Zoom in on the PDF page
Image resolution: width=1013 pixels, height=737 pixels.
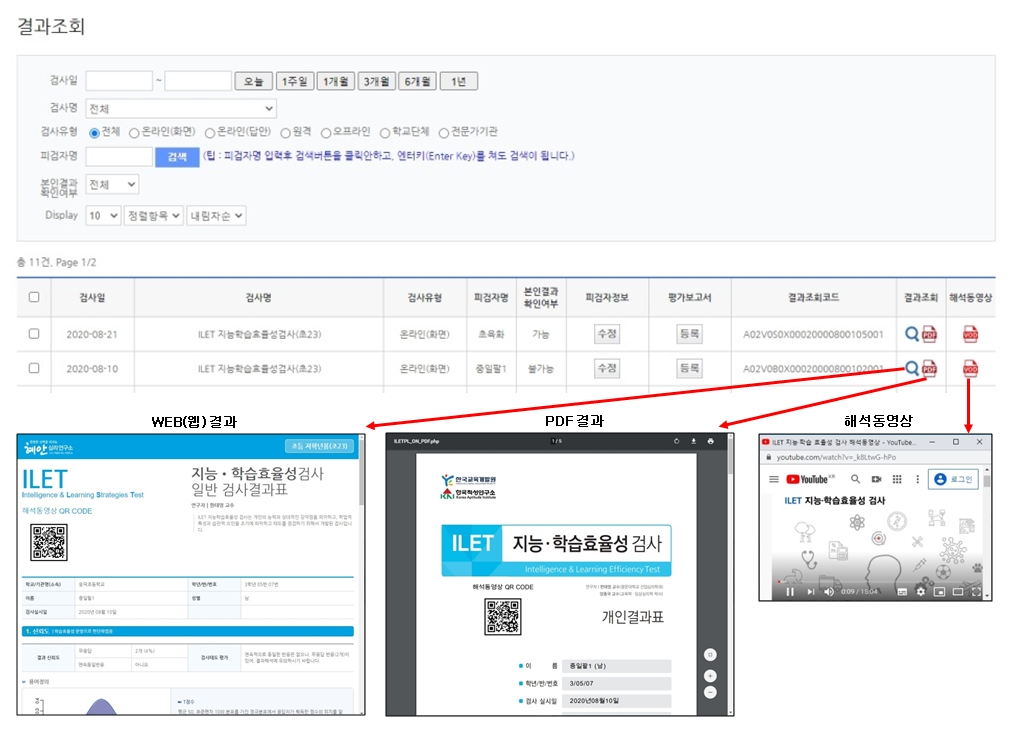click(x=710, y=675)
